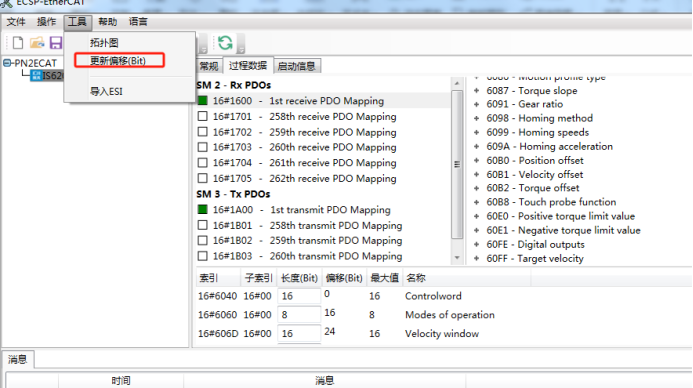This screenshot has height=388, width=693.
Task: Enable 16#1702 259th receive PDO checkbox
Action: click(x=202, y=132)
